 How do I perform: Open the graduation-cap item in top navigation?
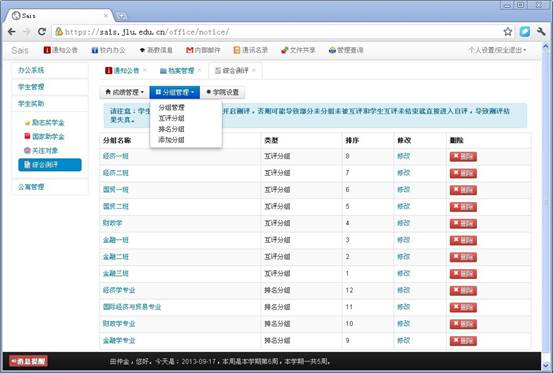(x=156, y=50)
